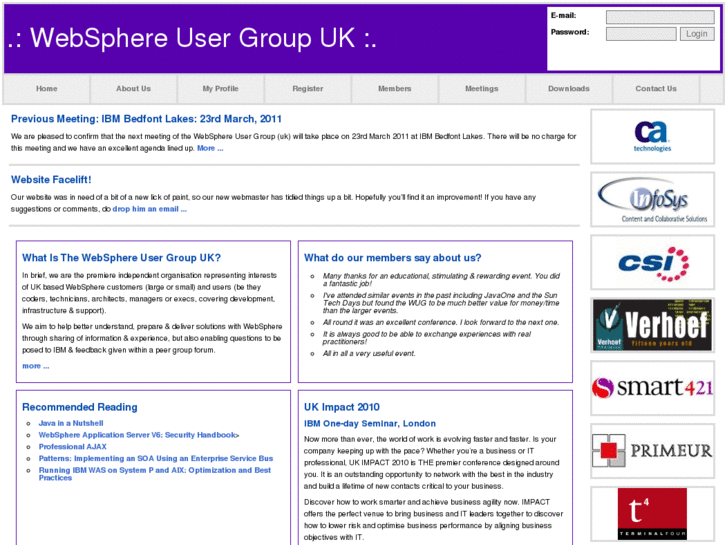Open the InfoSys sponsor logo
The width and height of the screenshot is (727, 545).
[x=652, y=199]
